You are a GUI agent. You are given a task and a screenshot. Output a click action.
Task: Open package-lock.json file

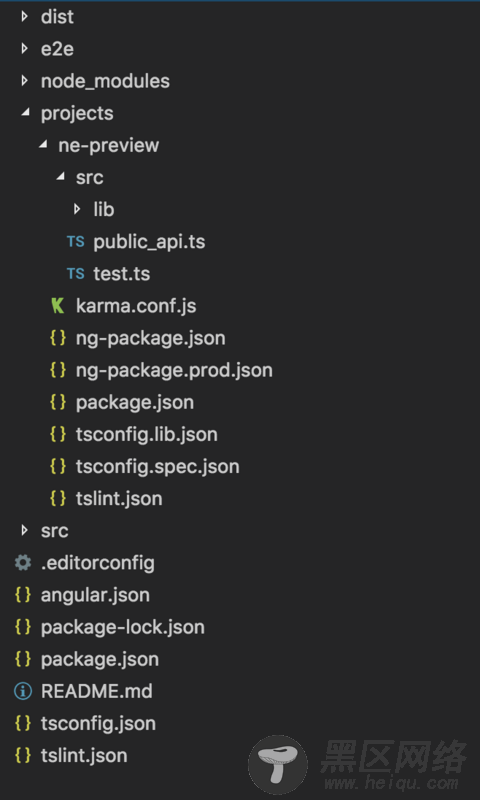[122, 627]
